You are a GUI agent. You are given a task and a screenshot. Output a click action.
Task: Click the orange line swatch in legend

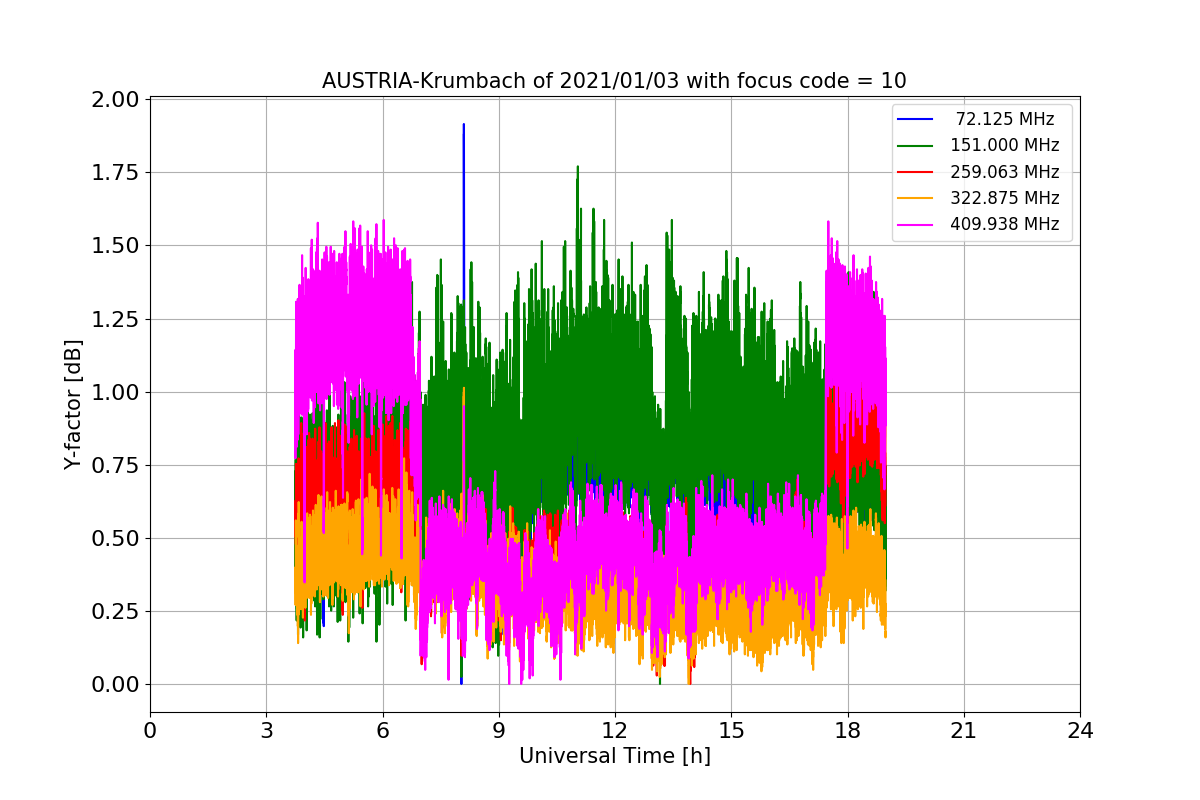[x=916, y=198]
